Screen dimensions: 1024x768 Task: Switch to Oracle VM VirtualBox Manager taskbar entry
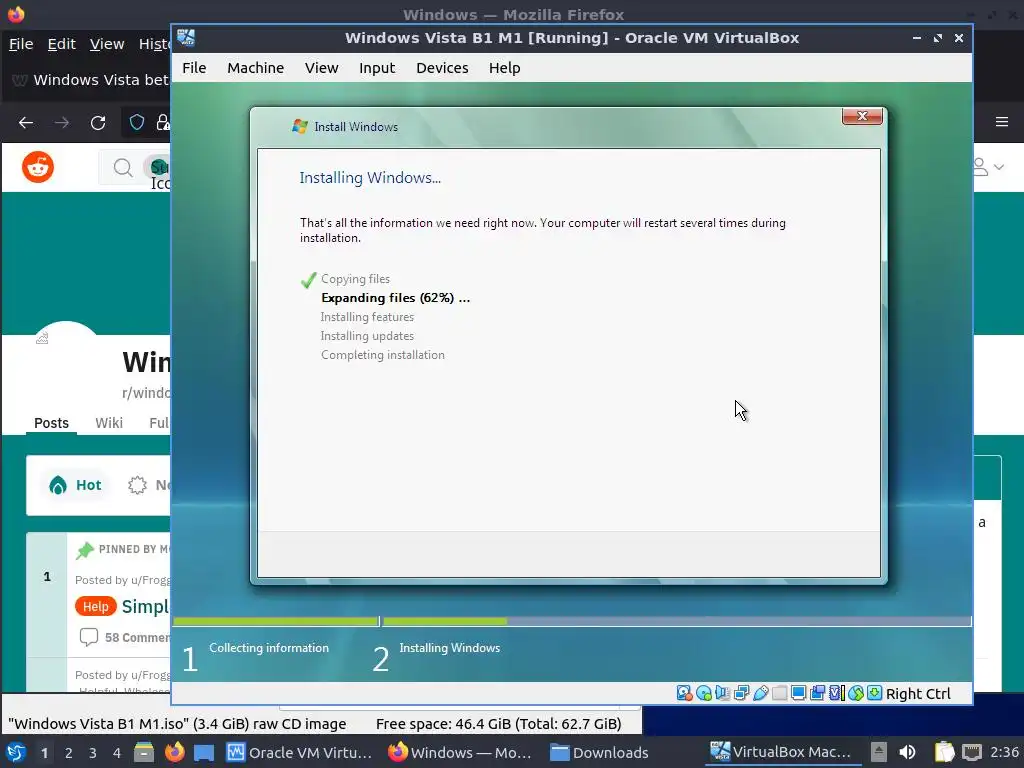coord(299,752)
